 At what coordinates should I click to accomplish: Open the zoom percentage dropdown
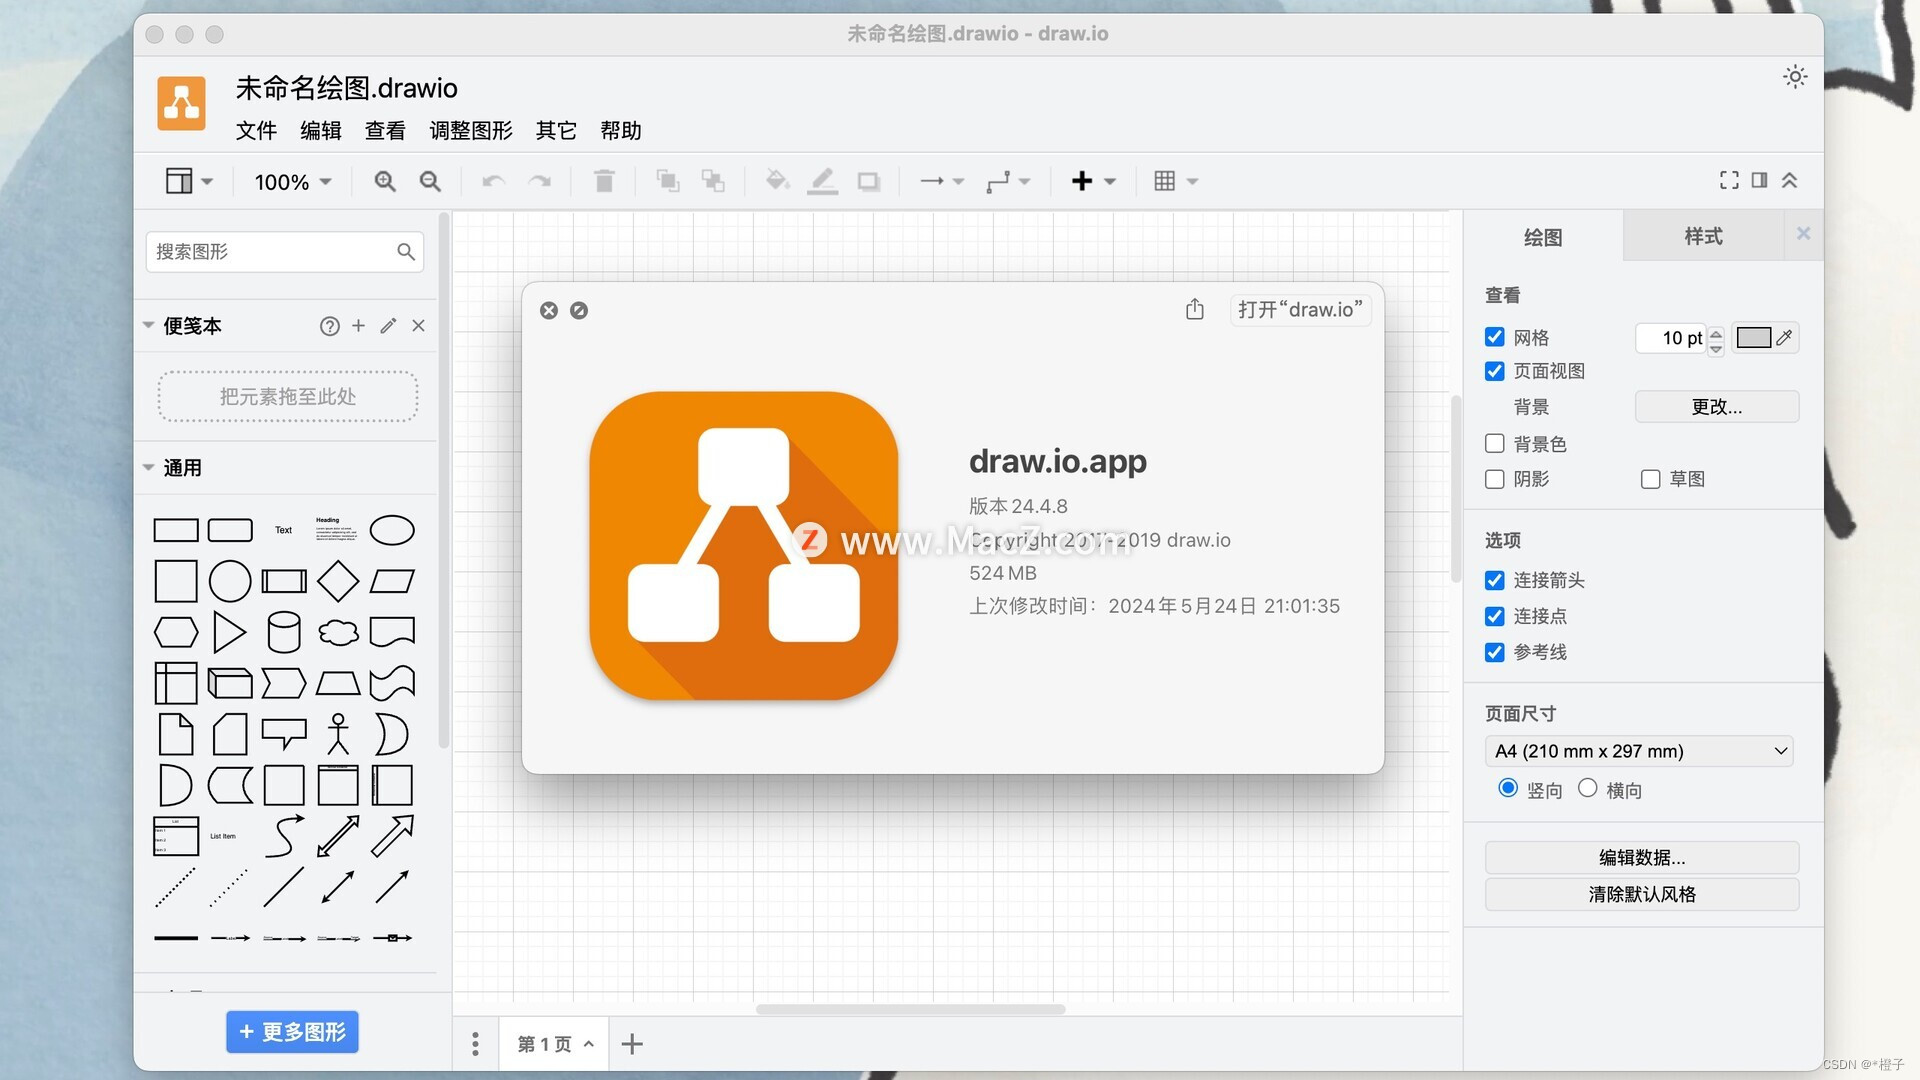(291, 181)
